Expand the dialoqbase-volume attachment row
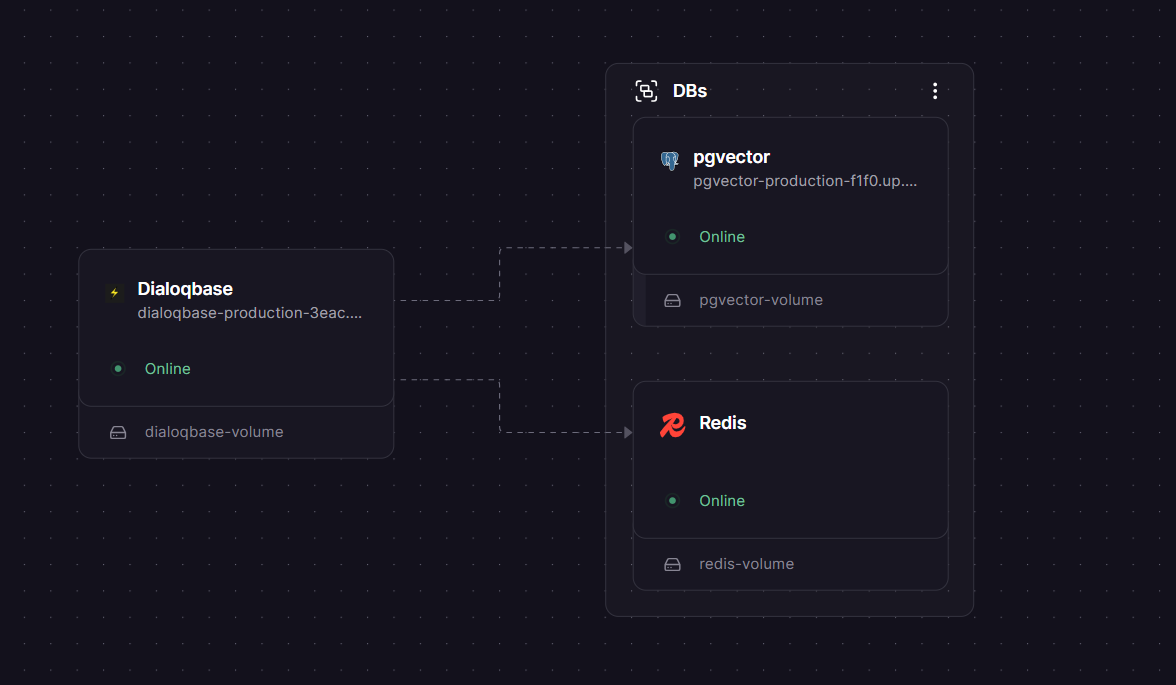 pos(214,431)
